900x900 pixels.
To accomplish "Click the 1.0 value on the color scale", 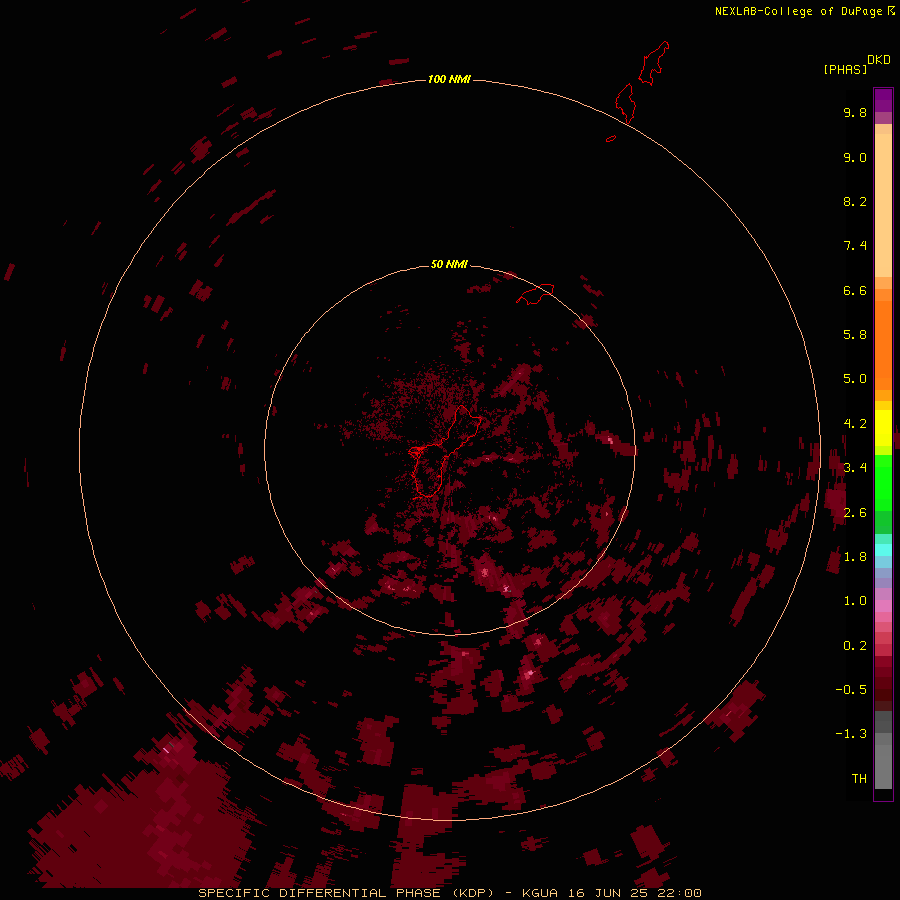I will pyautogui.click(x=855, y=601).
